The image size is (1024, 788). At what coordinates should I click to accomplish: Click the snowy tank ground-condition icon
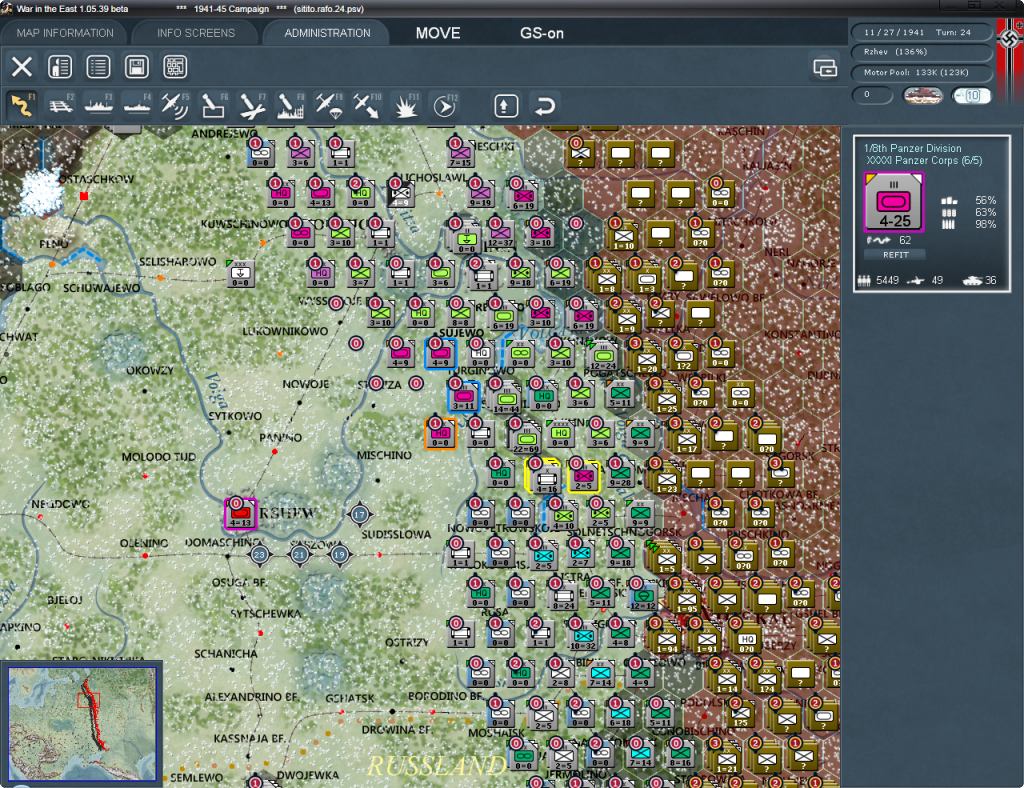(x=922, y=95)
